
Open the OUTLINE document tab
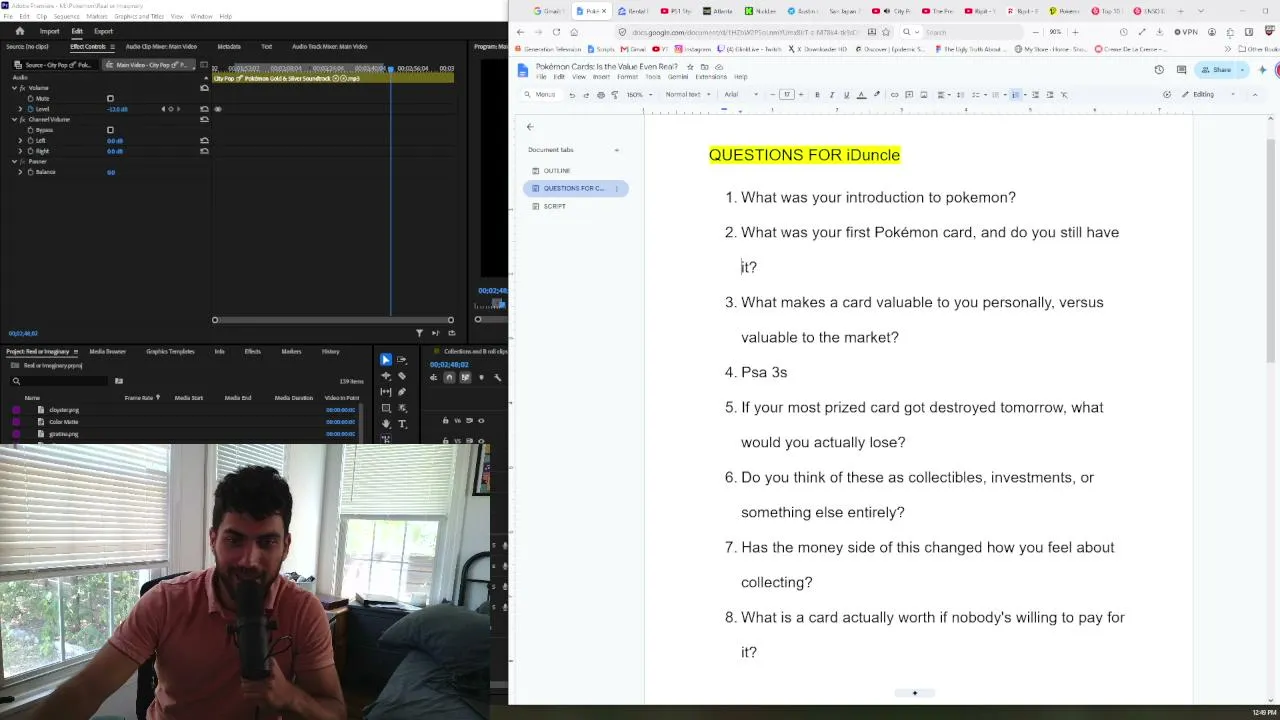pos(557,171)
